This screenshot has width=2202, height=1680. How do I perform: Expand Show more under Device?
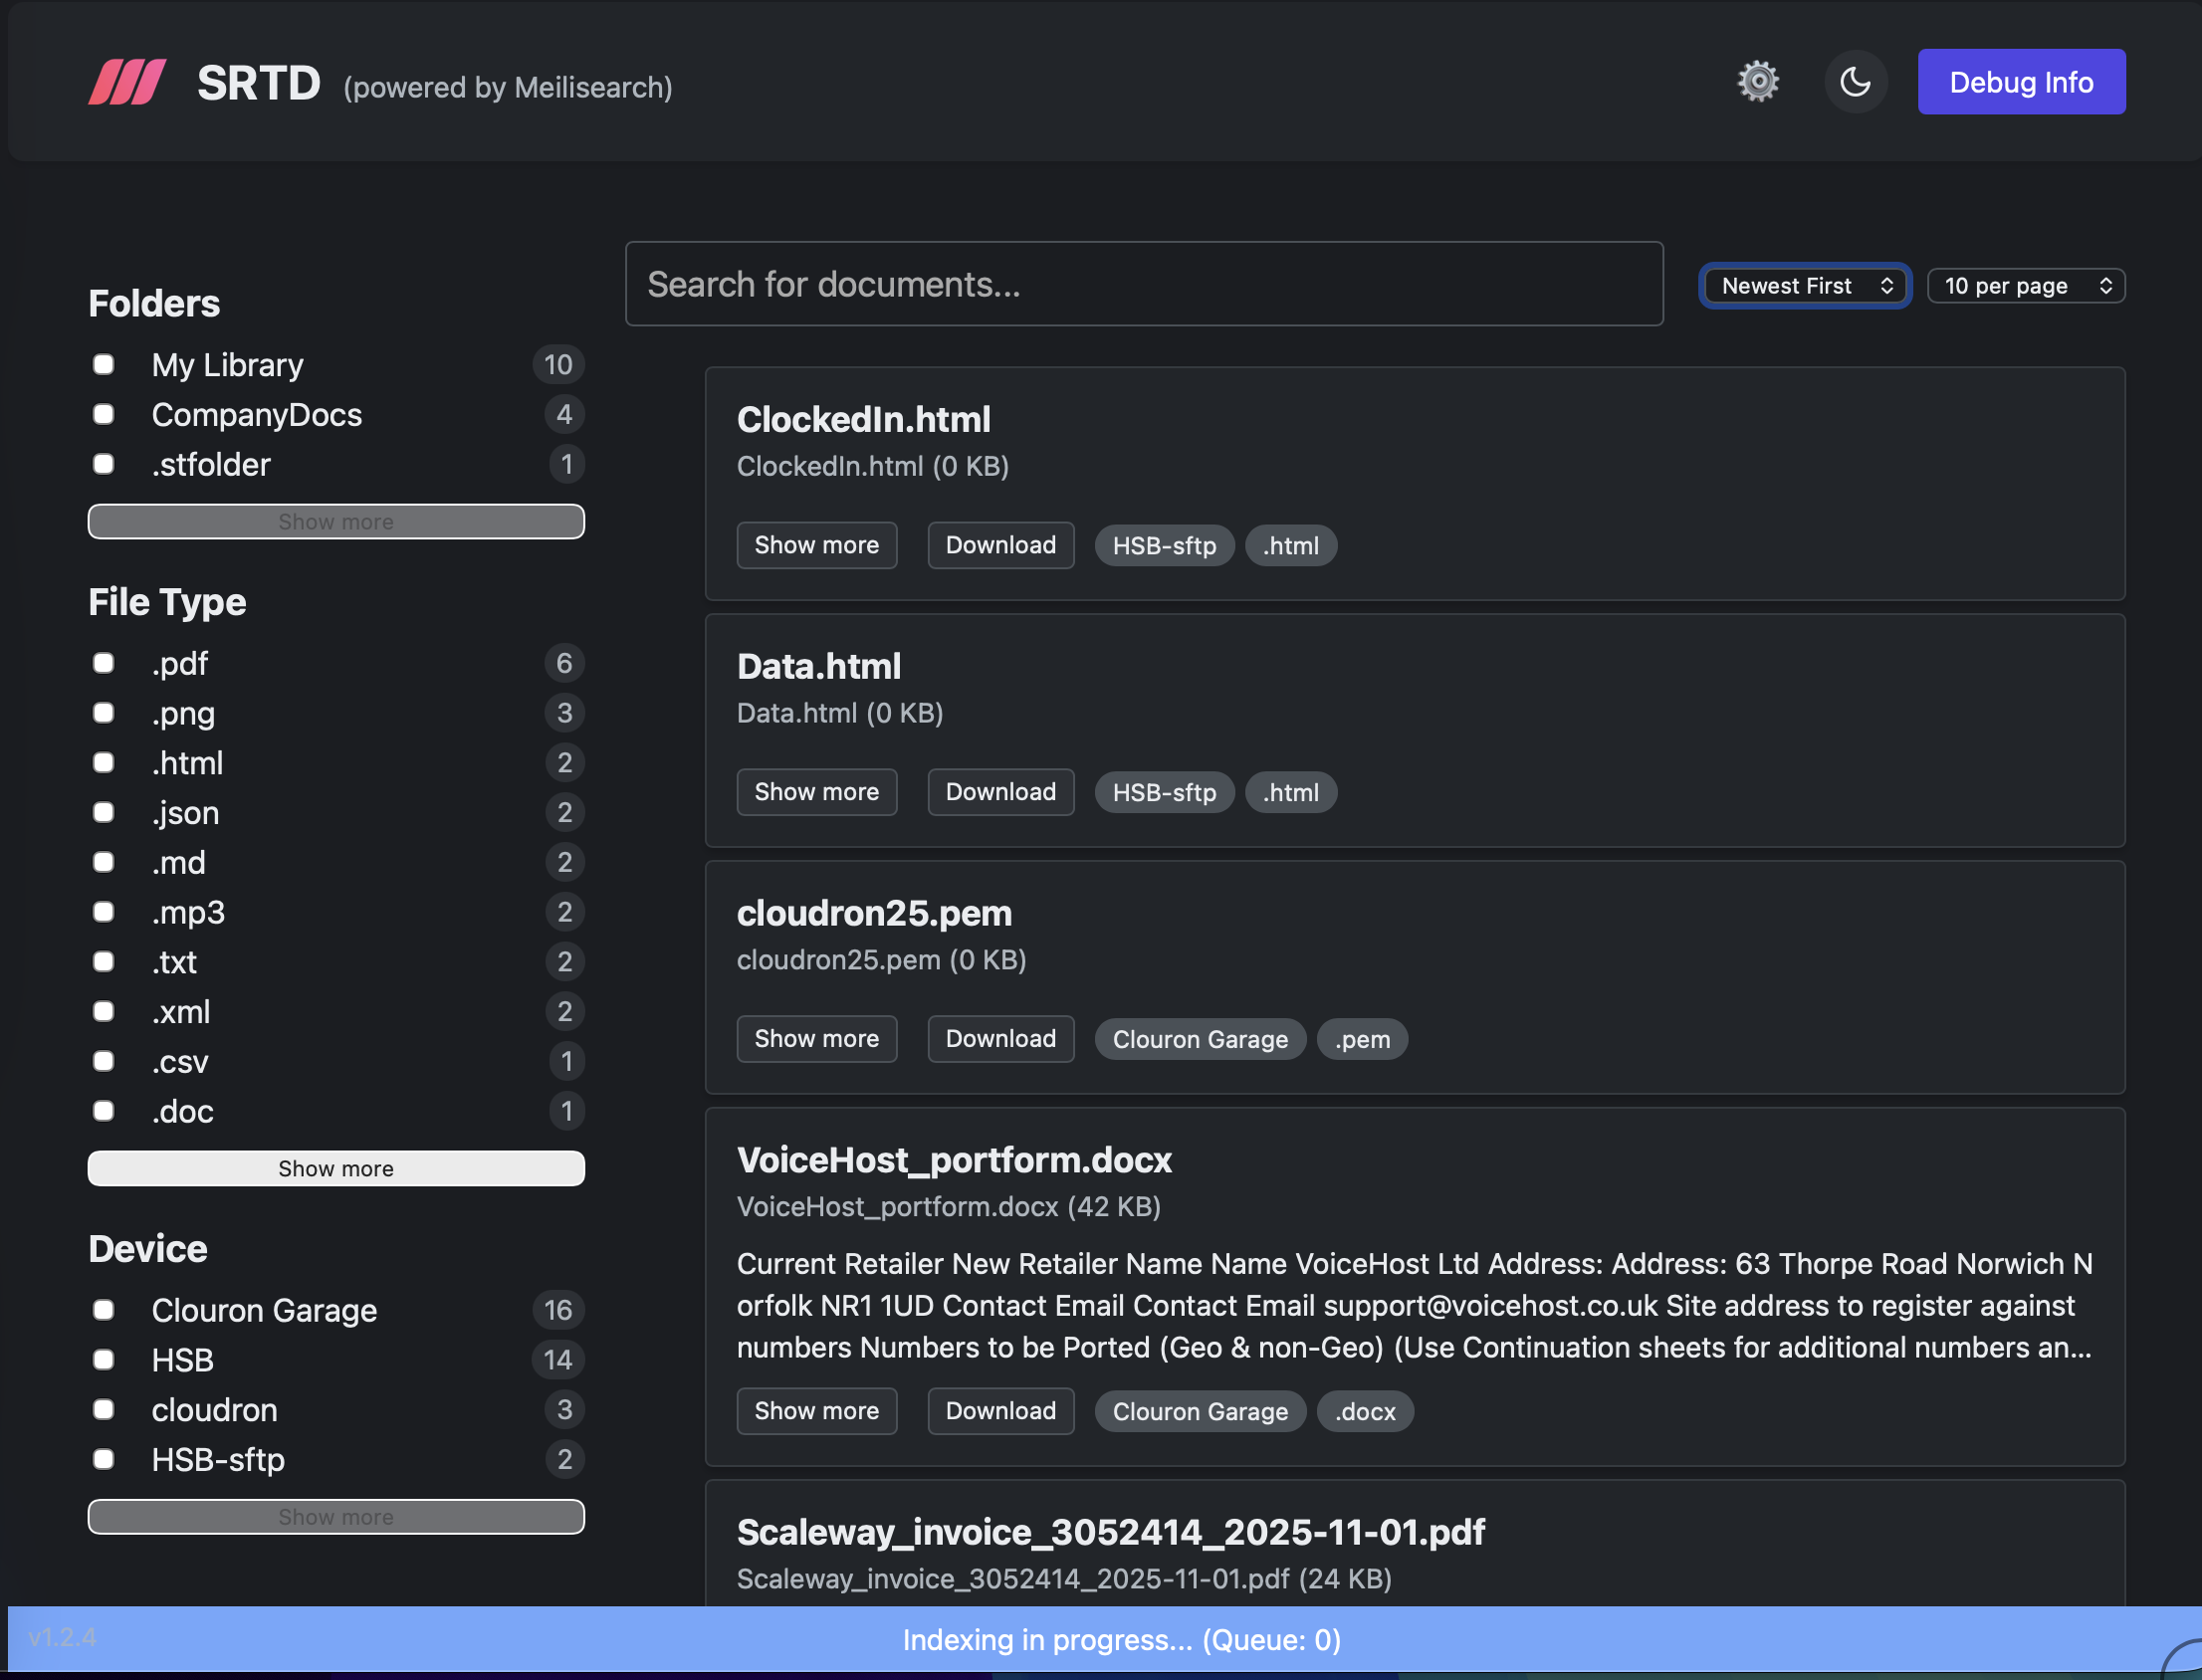tap(336, 1516)
